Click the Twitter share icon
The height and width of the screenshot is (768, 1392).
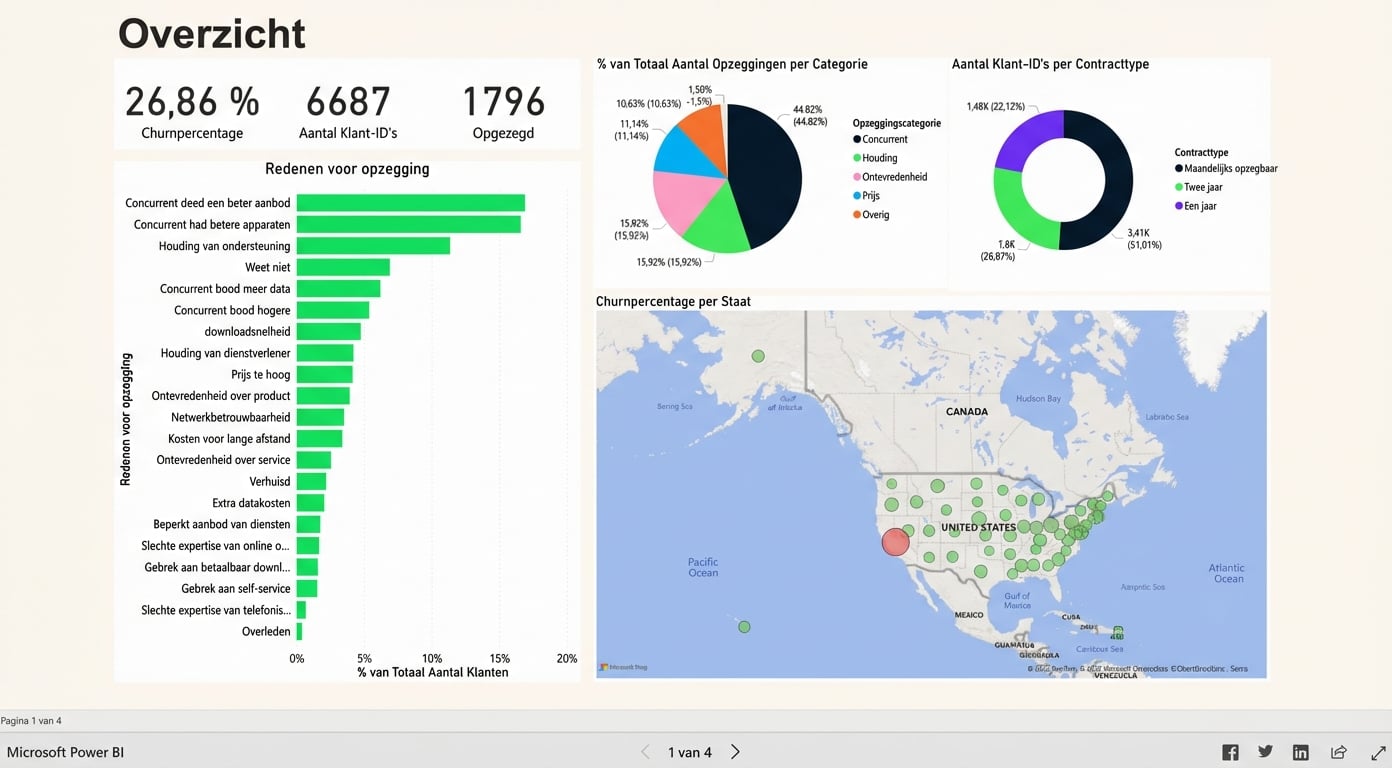1265,752
